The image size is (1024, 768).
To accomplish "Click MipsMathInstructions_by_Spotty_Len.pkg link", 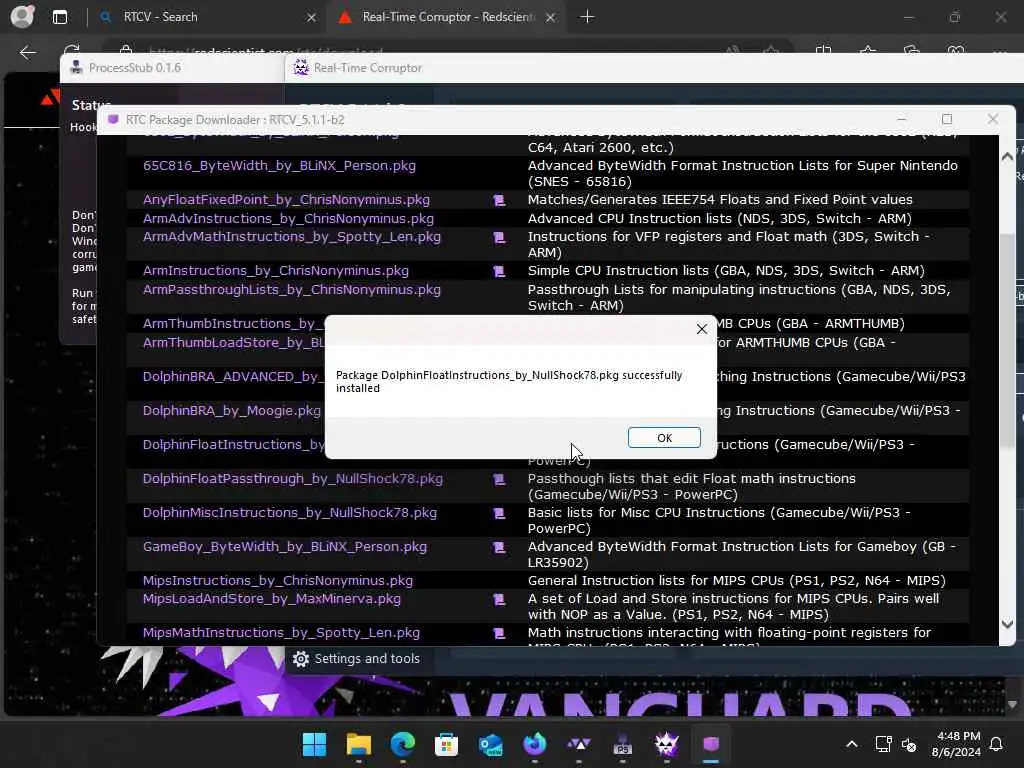I will pos(281,633).
